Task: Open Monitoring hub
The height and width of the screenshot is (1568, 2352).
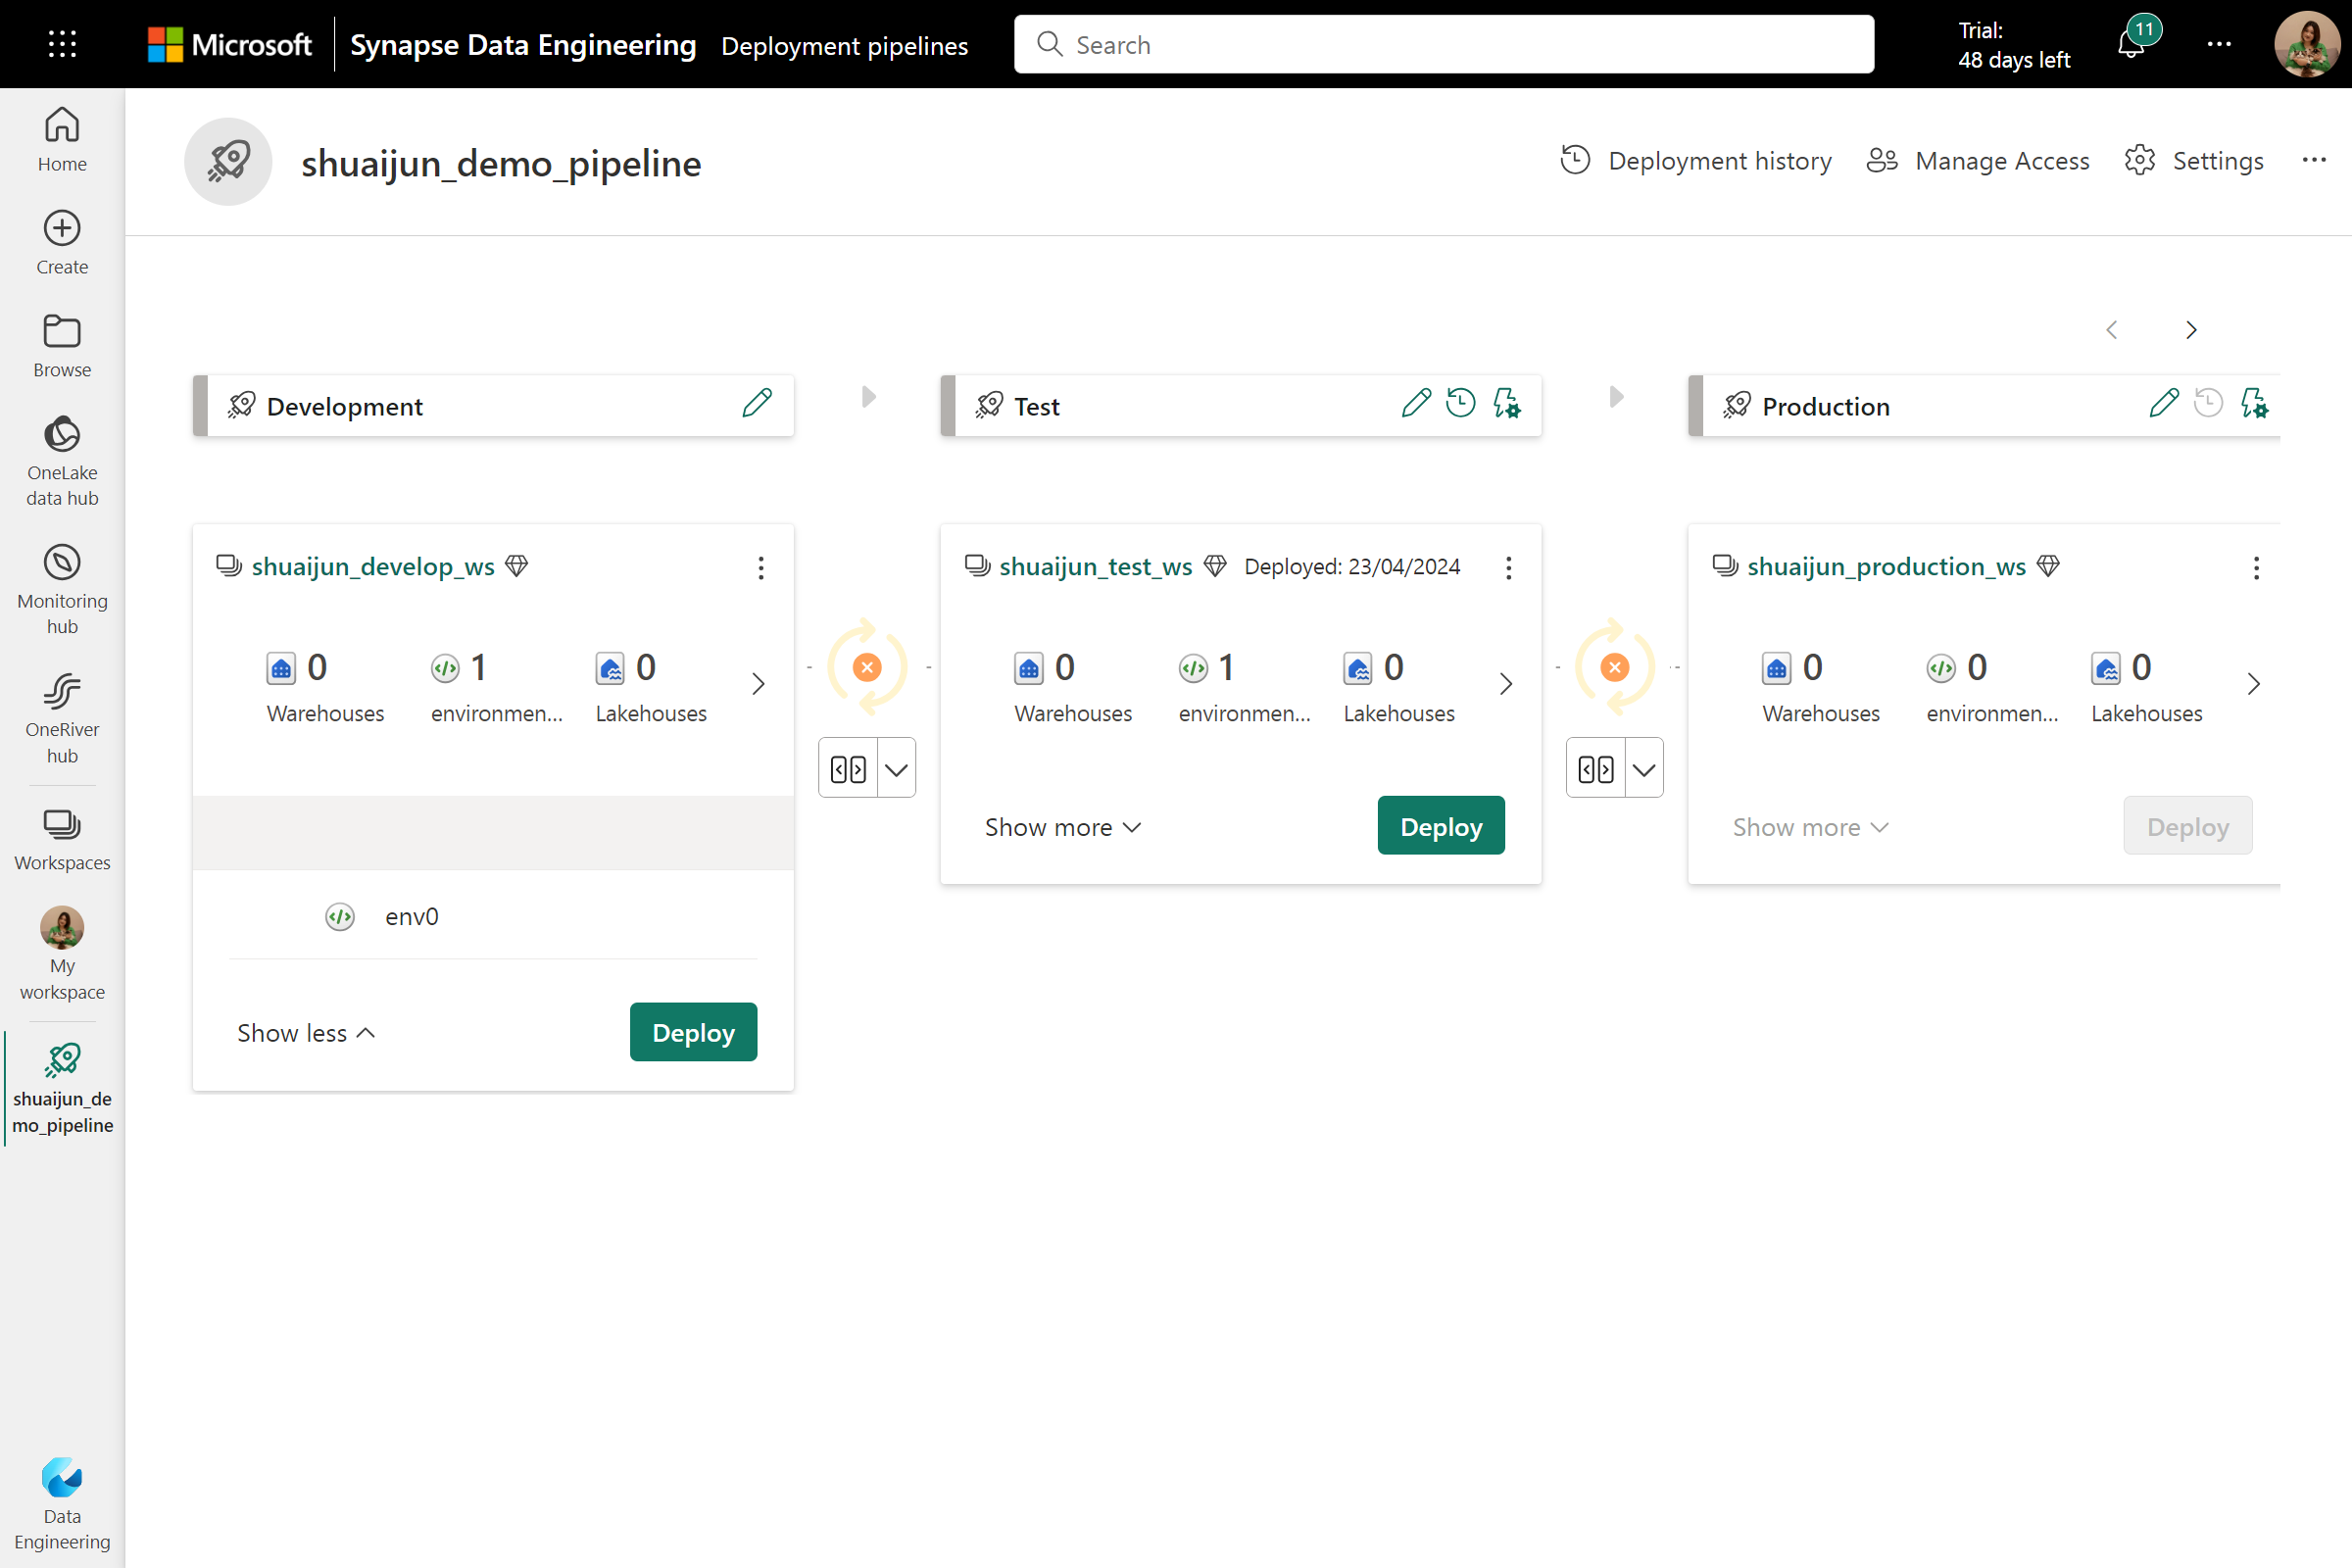Action: (62, 590)
